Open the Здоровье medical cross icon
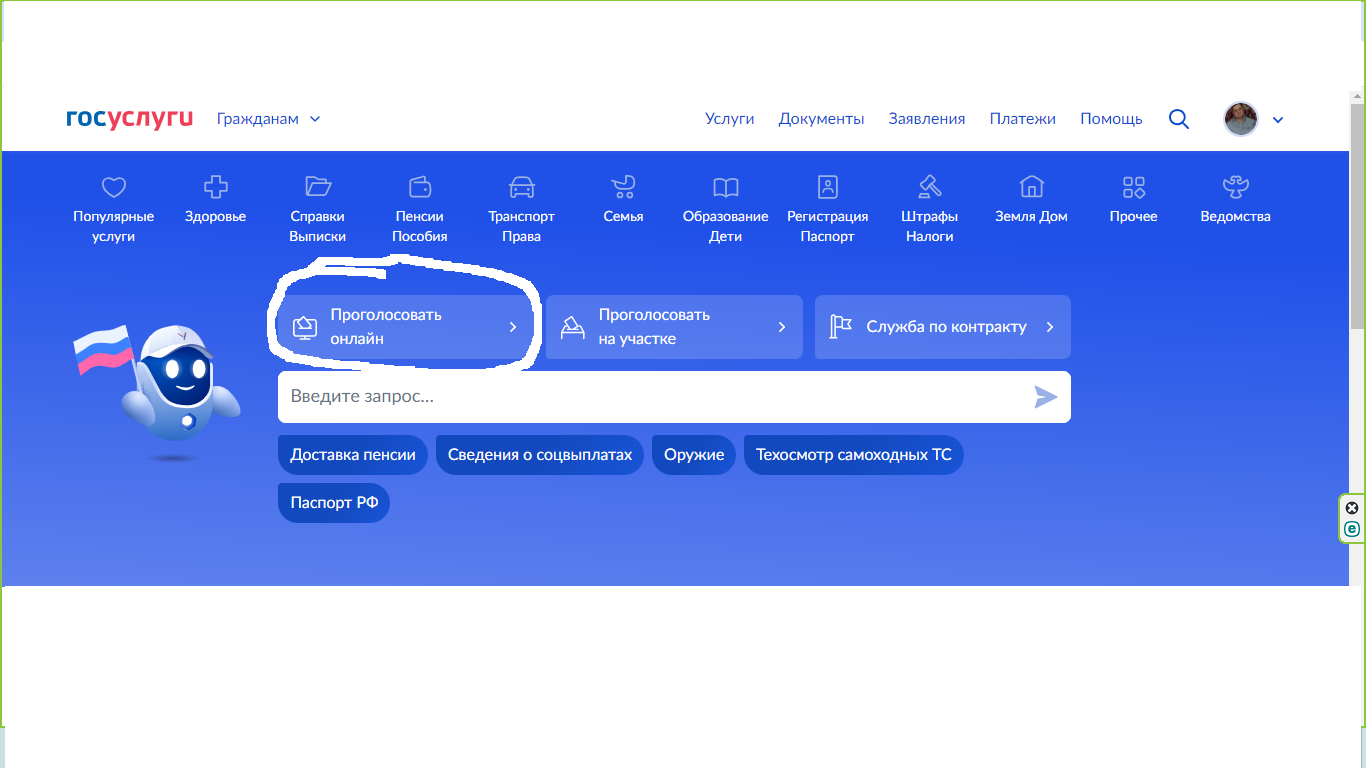The width and height of the screenshot is (1366, 768). (x=215, y=187)
